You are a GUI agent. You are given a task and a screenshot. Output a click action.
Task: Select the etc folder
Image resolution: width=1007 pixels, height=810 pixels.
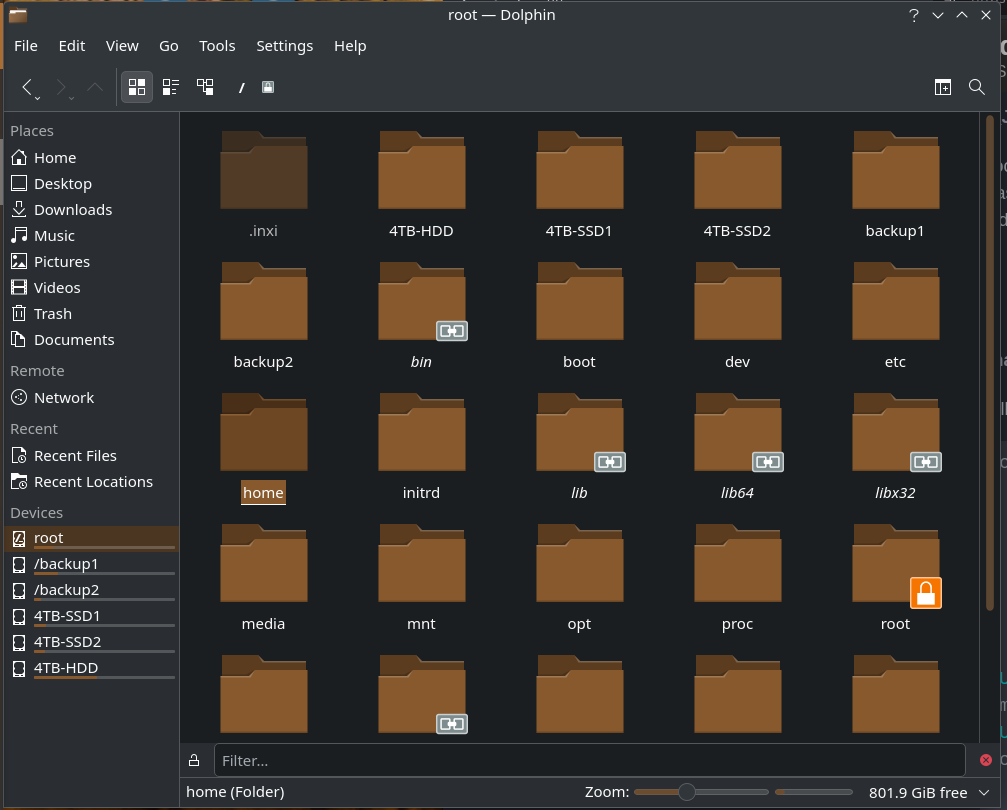895,301
